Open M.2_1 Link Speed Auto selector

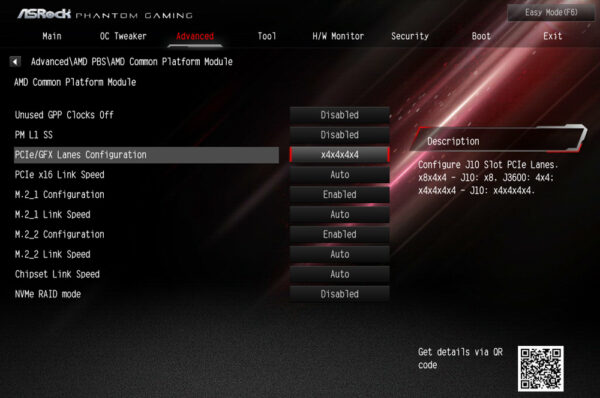pos(339,214)
